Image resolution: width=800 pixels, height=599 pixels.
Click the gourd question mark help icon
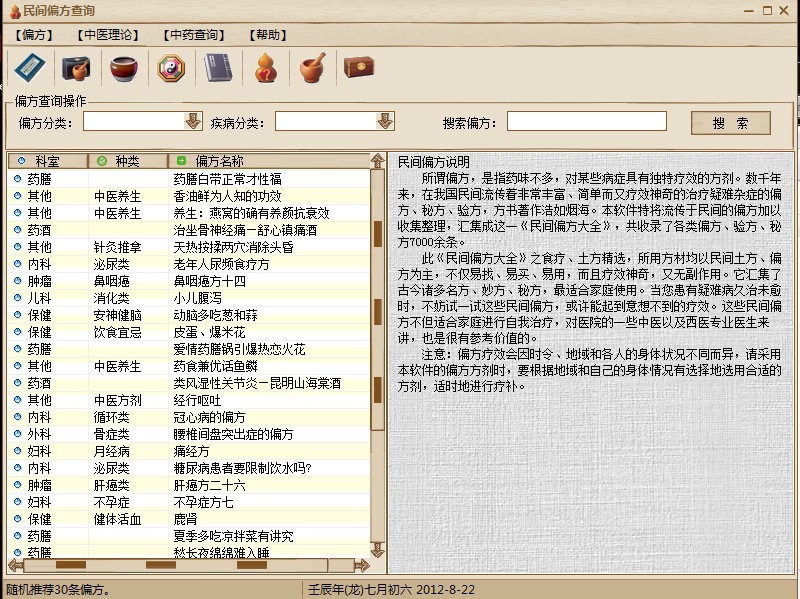click(x=265, y=68)
